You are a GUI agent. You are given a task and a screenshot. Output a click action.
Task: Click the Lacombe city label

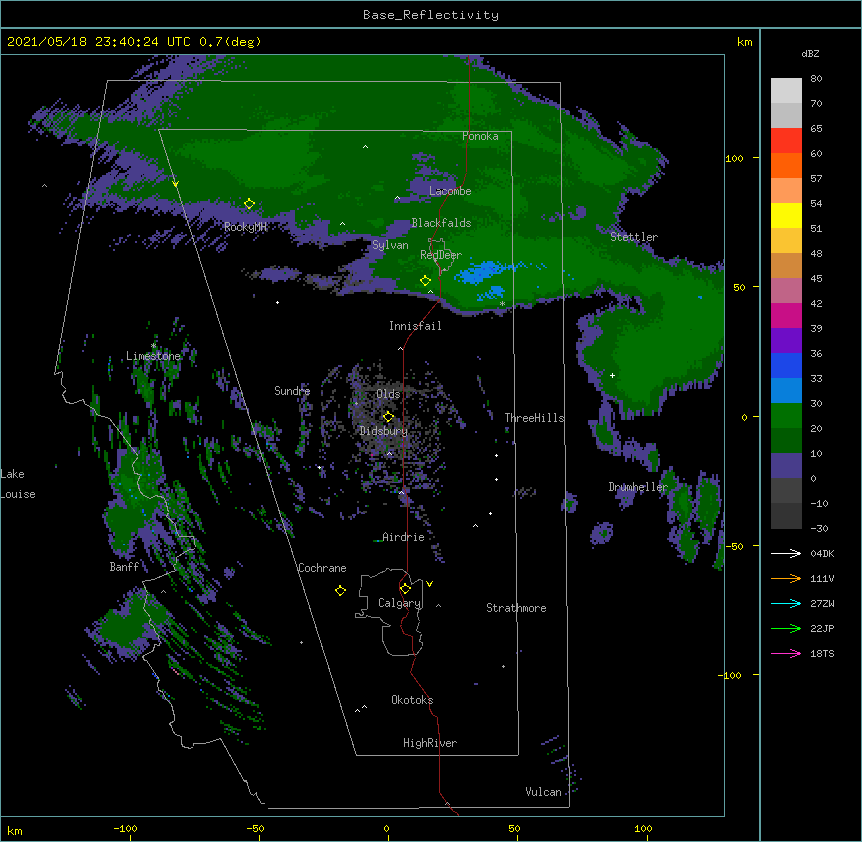pyautogui.click(x=450, y=191)
